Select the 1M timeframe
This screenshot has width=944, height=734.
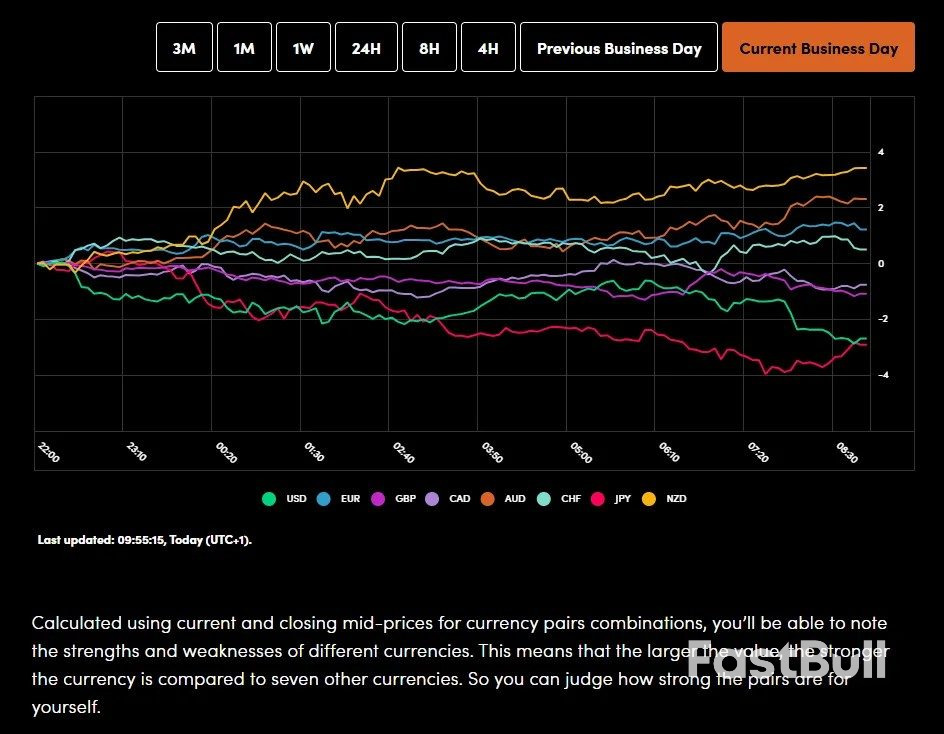(x=244, y=47)
